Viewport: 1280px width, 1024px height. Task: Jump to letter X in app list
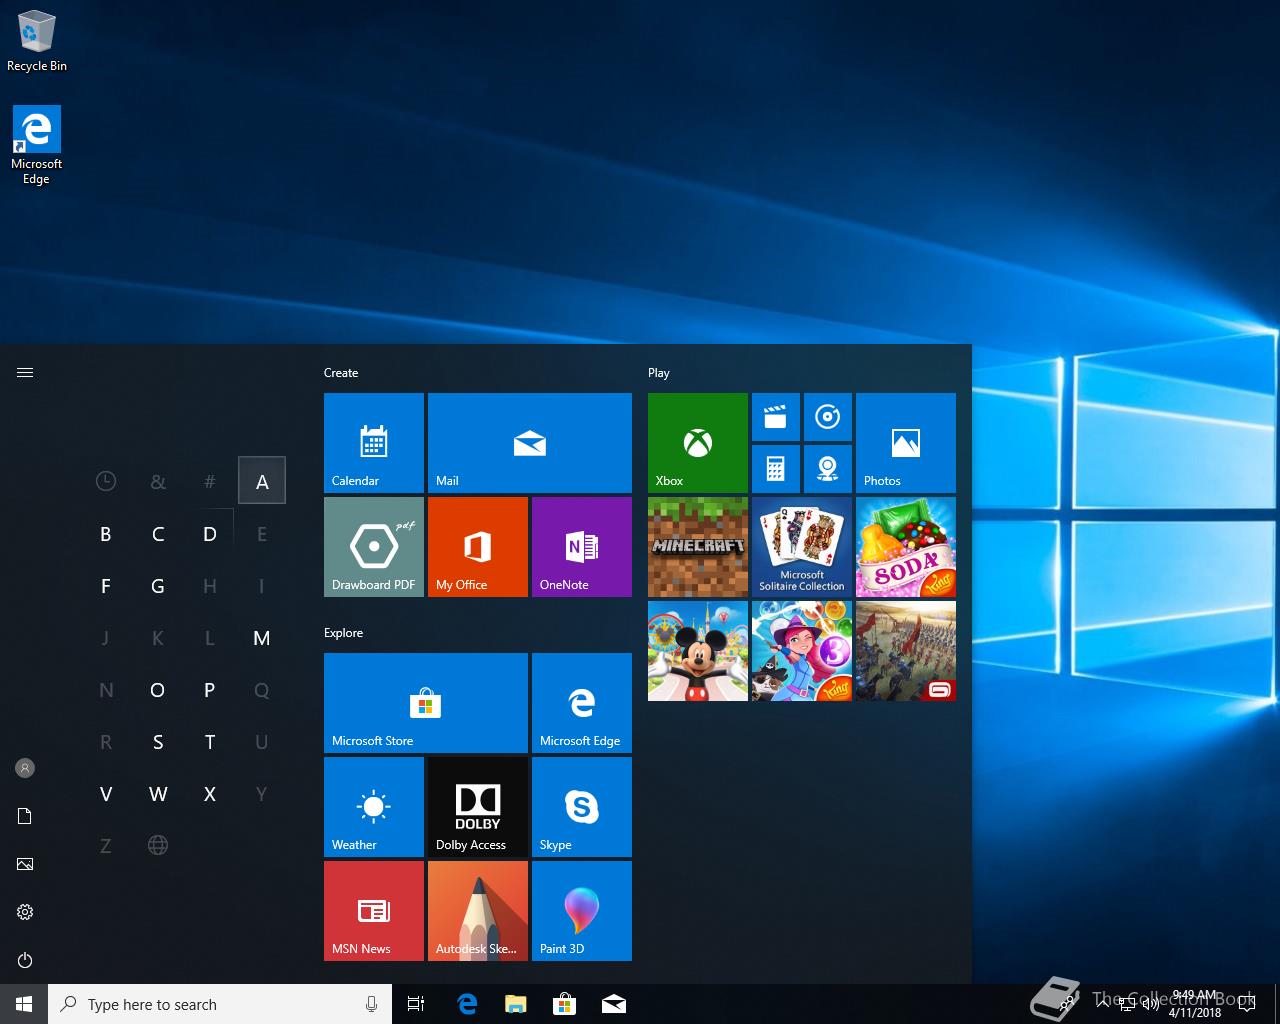point(210,794)
